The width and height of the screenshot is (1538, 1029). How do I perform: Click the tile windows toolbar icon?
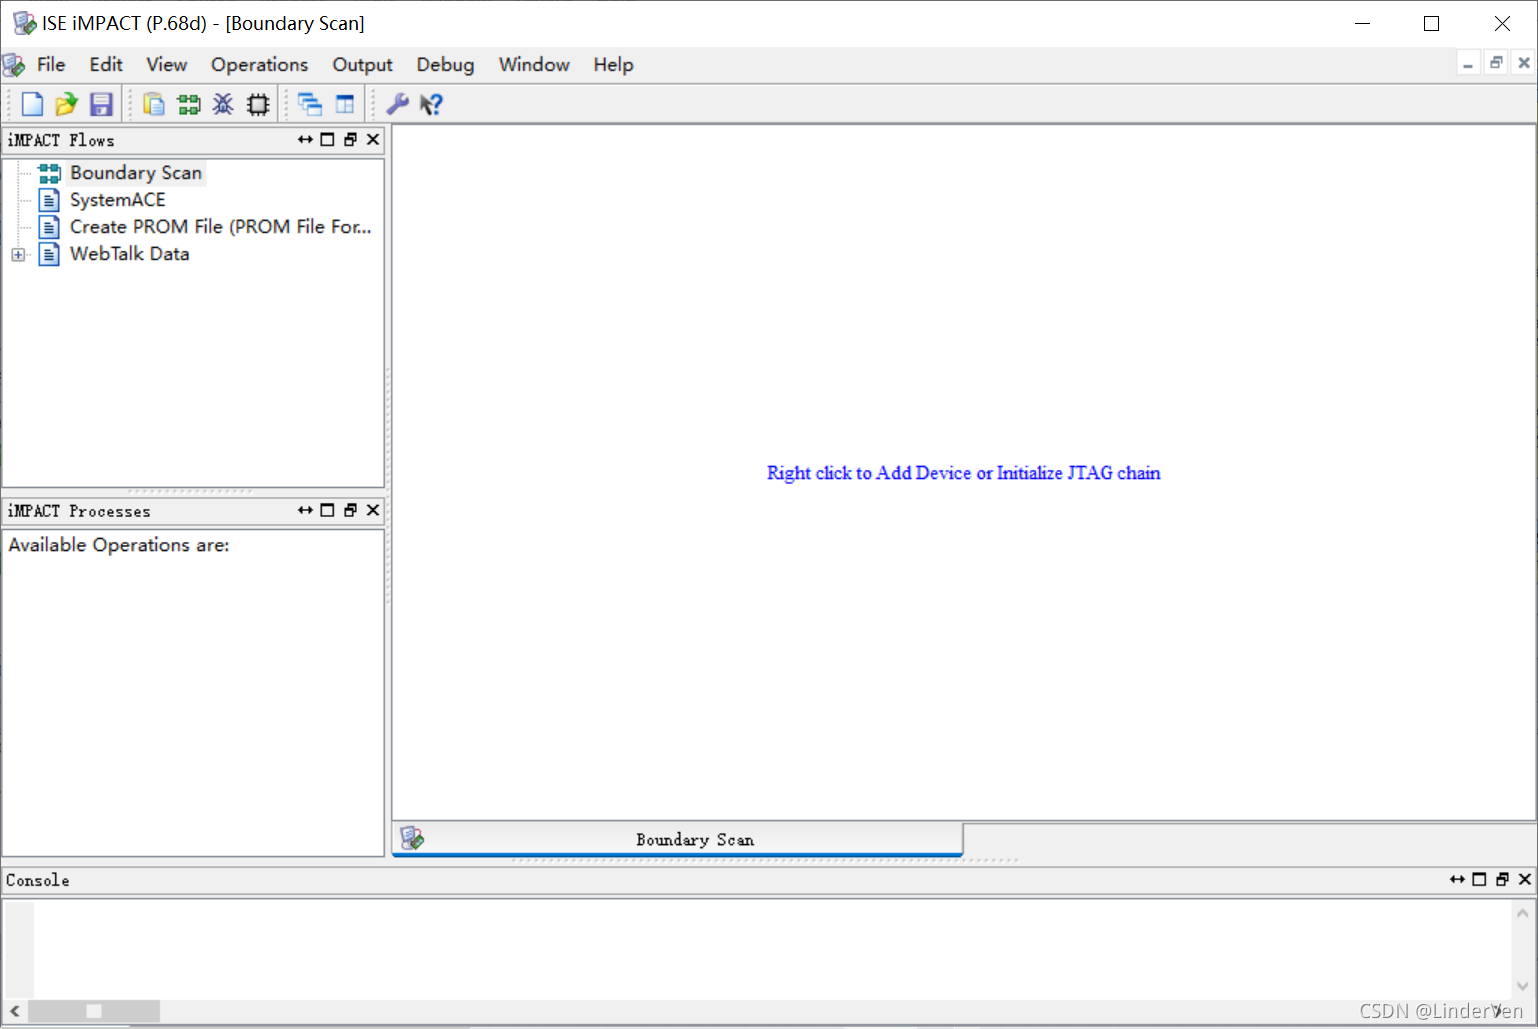click(345, 104)
